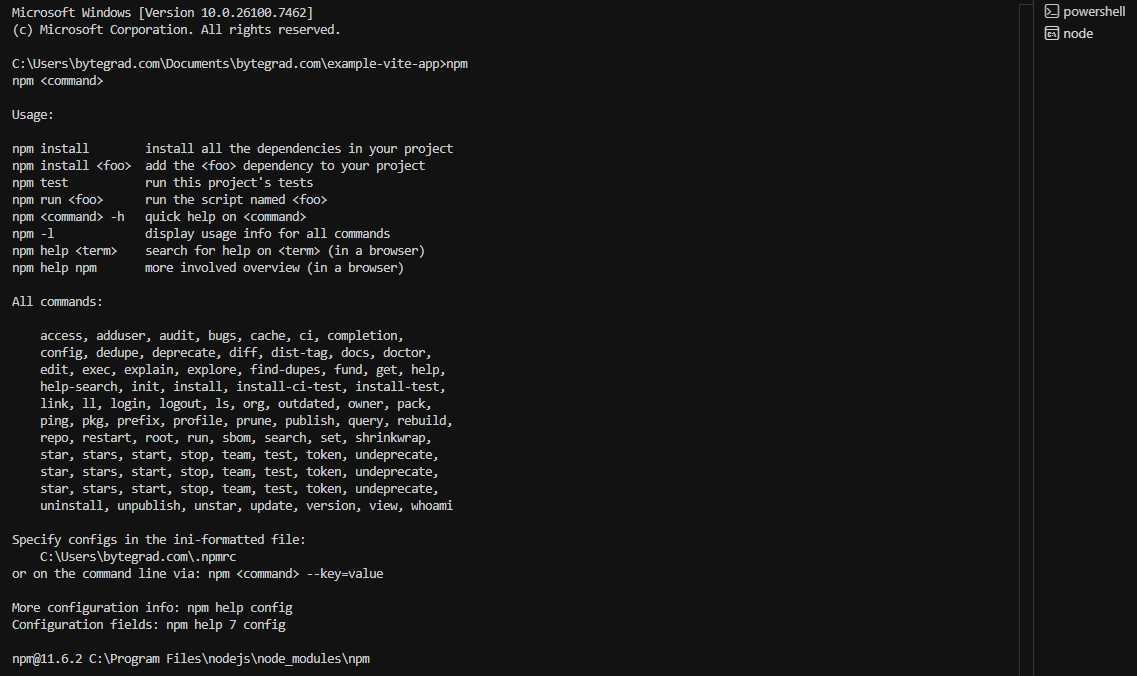The image size is (1137, 676).
Task: Click the nodejs node_modules npm path
Action: pos(229,659)
